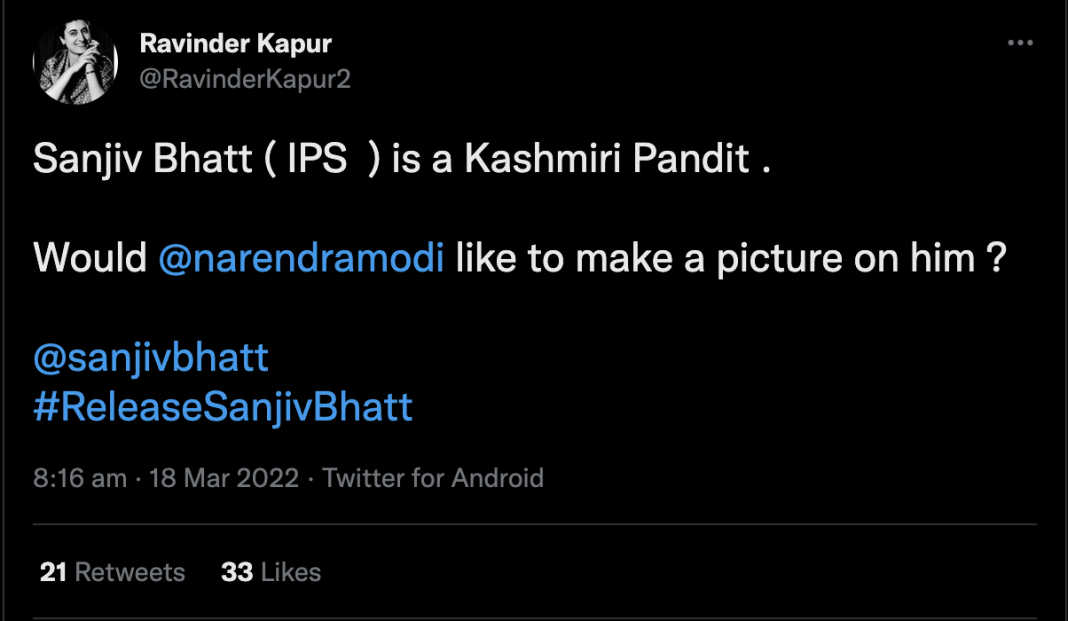Click the retweet count number 21
Image resolution: width=1068 pixels, height=621 pixels.
pos(53,572)
